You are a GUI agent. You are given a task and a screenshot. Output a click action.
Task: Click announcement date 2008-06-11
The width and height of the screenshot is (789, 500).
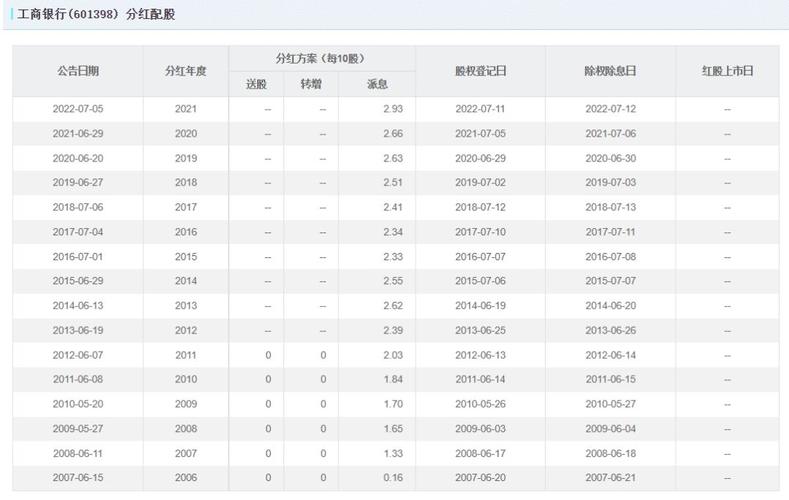coord(78,453)
